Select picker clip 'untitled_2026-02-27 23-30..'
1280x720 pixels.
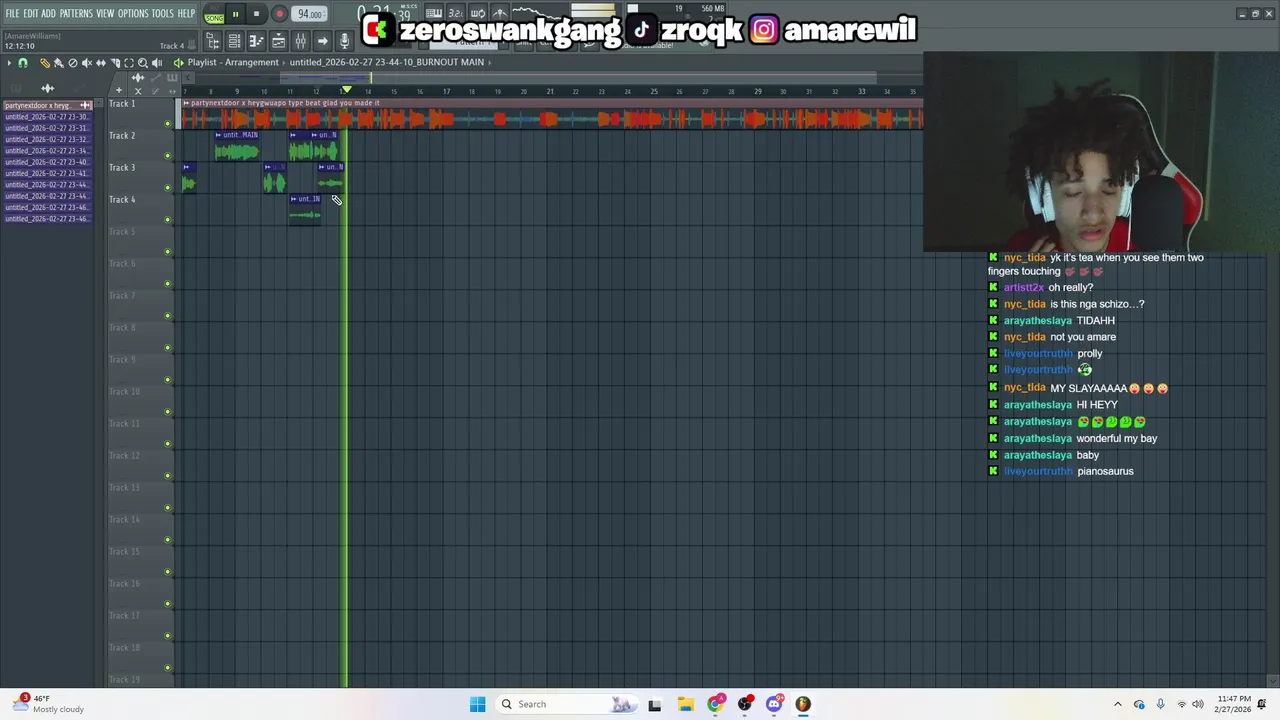point(48,117)
